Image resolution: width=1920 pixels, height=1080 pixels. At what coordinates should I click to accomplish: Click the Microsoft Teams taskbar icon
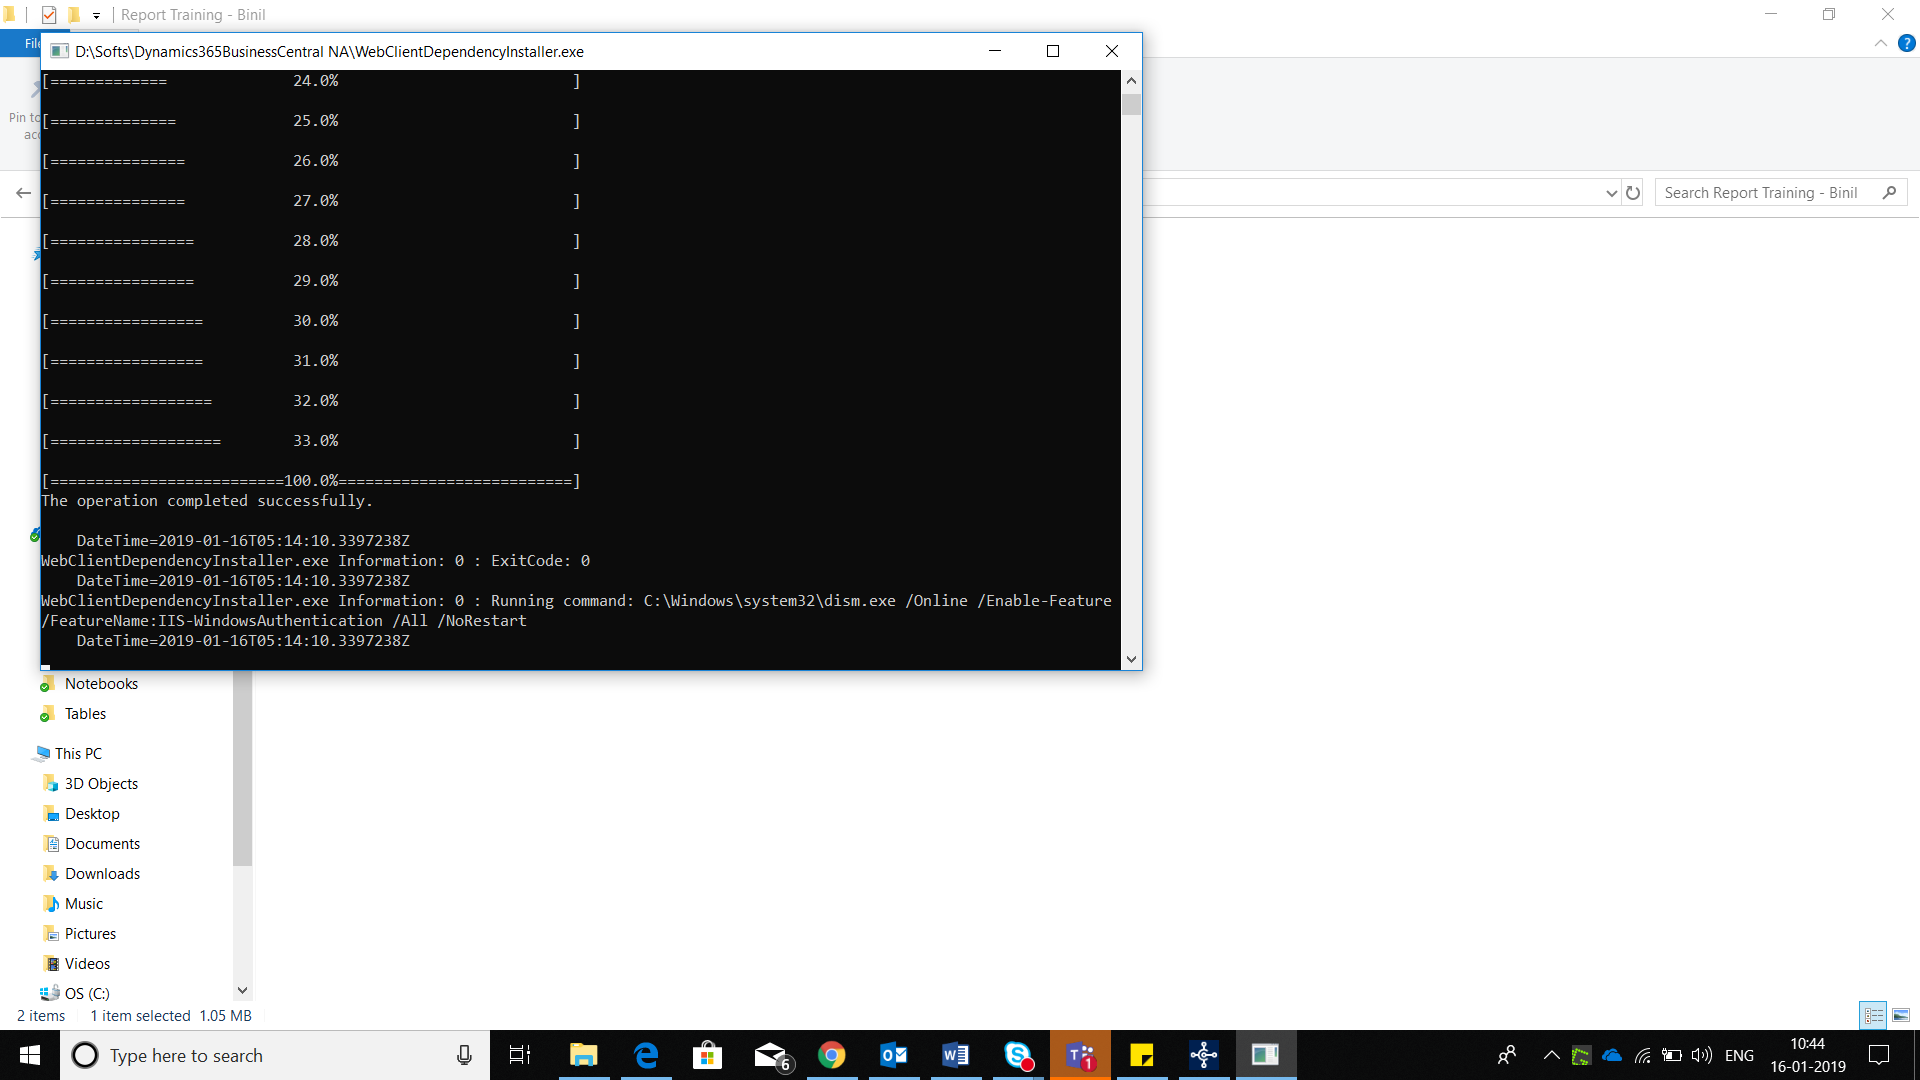point(1079,1055)
